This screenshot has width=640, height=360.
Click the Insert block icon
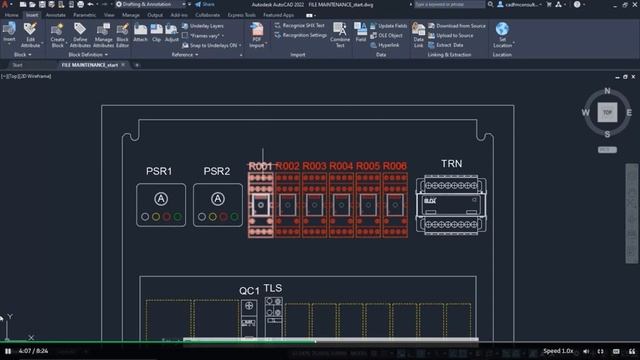(x=9, y=33)
